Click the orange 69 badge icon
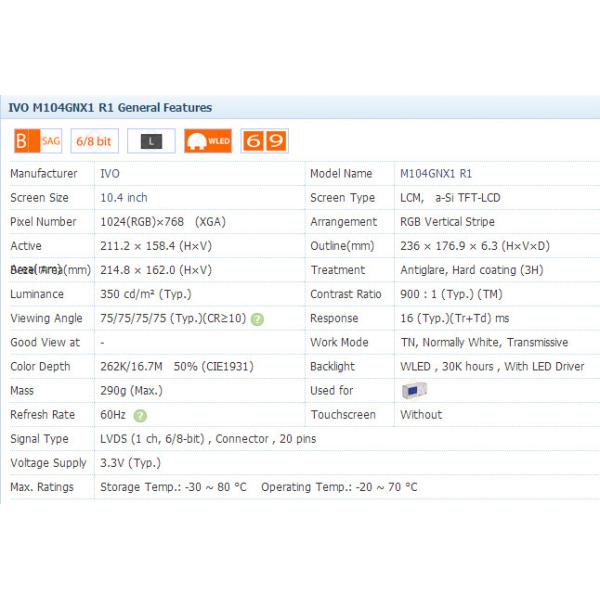The image size is (600, 600). point(264,141)
